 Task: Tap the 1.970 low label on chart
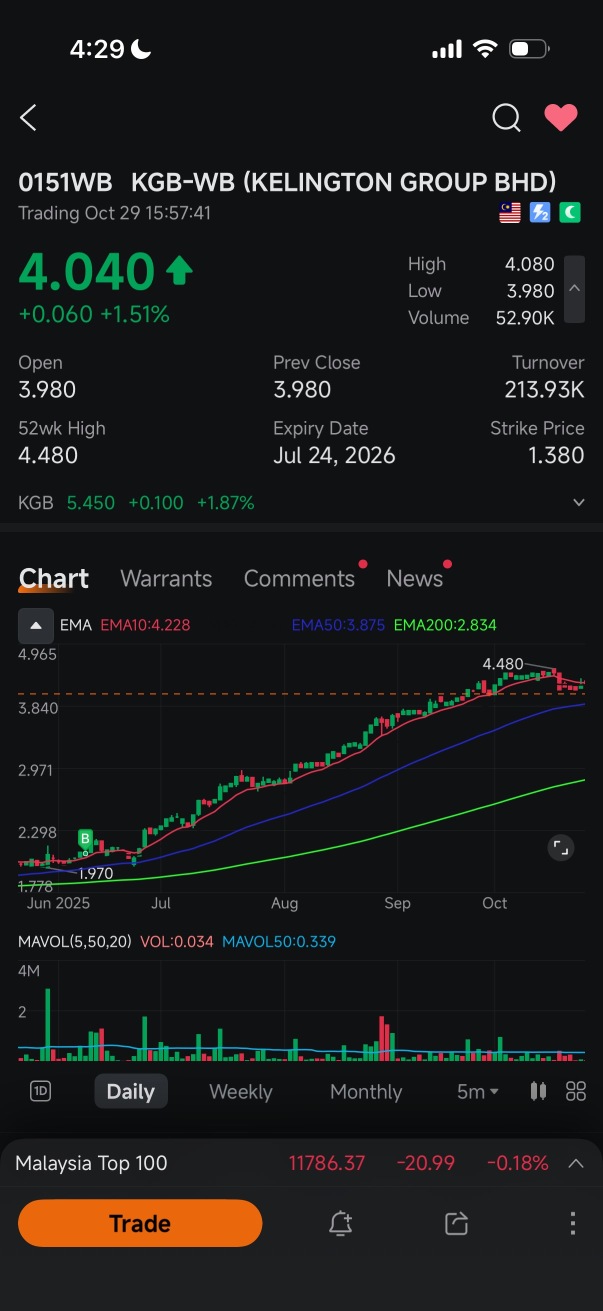coord(96,873)
